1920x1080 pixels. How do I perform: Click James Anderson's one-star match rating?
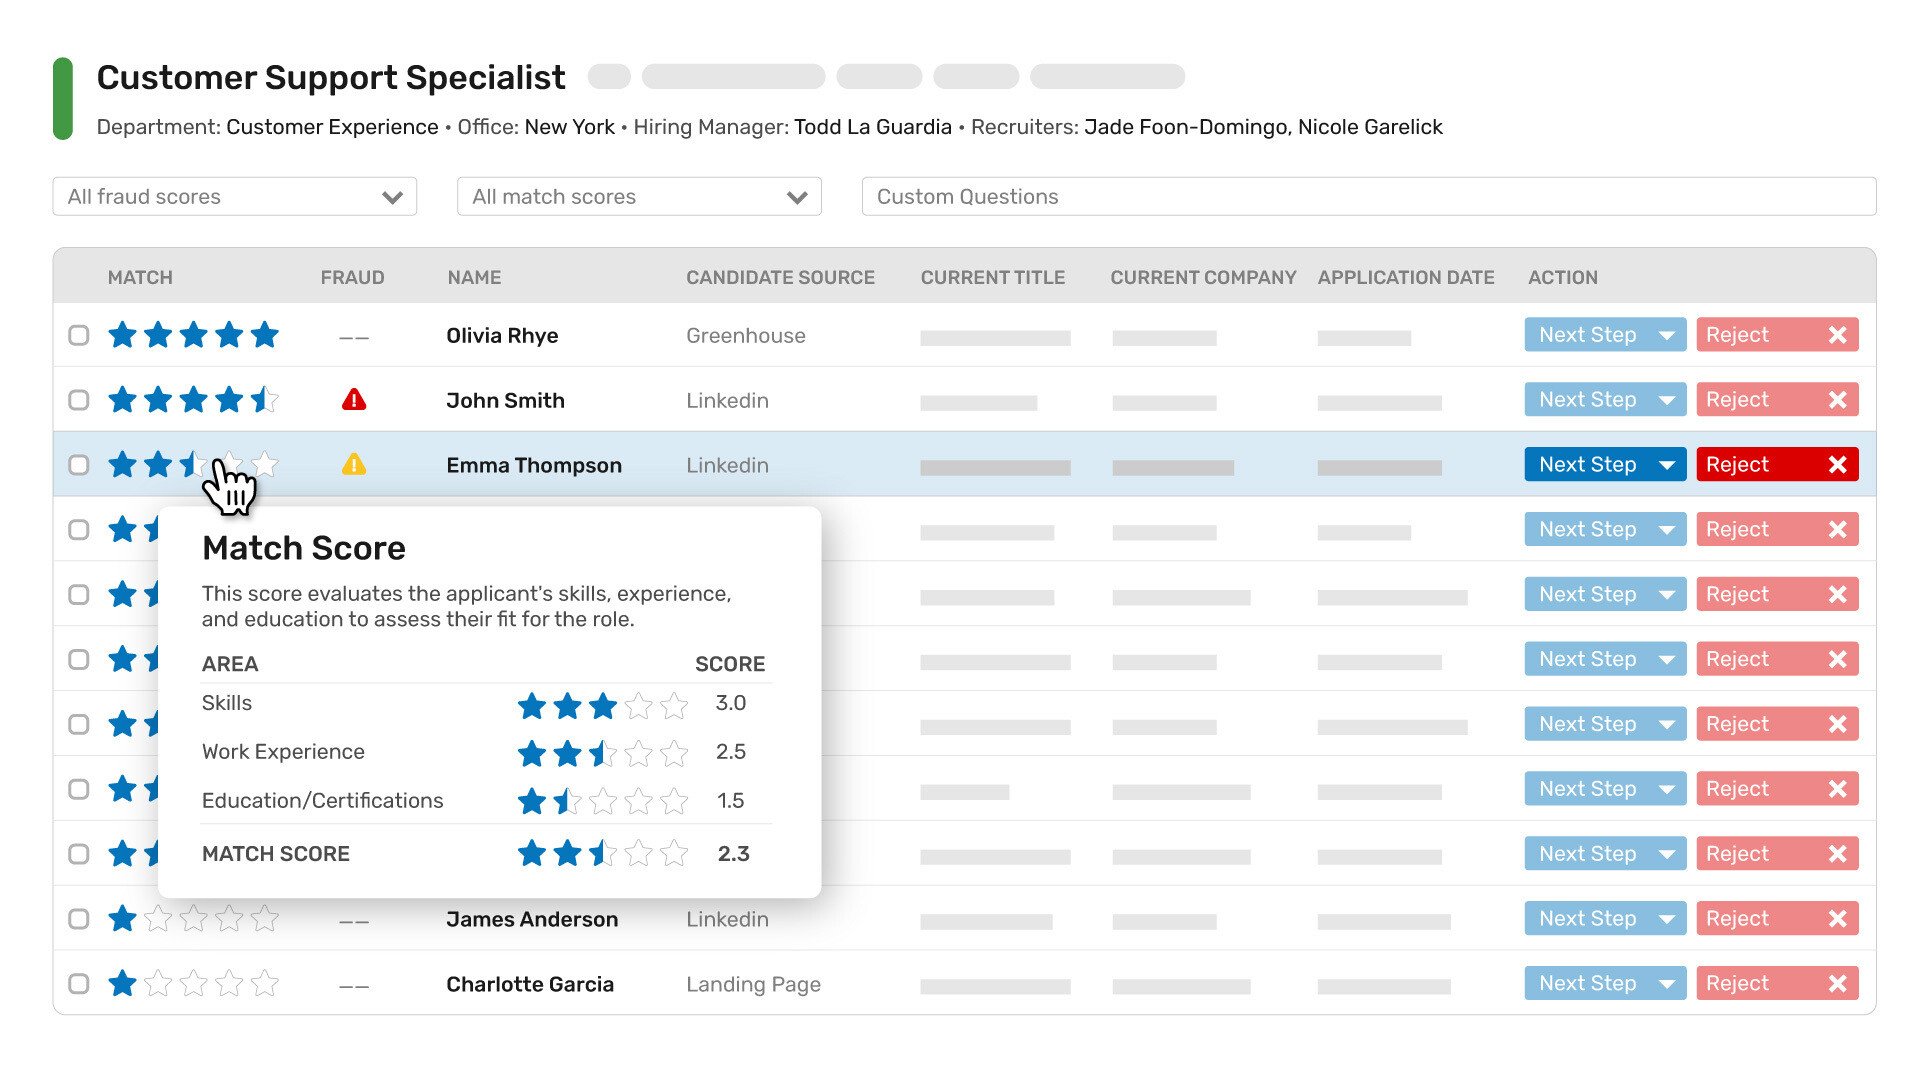pyautogui.click(x=193, y=919)
